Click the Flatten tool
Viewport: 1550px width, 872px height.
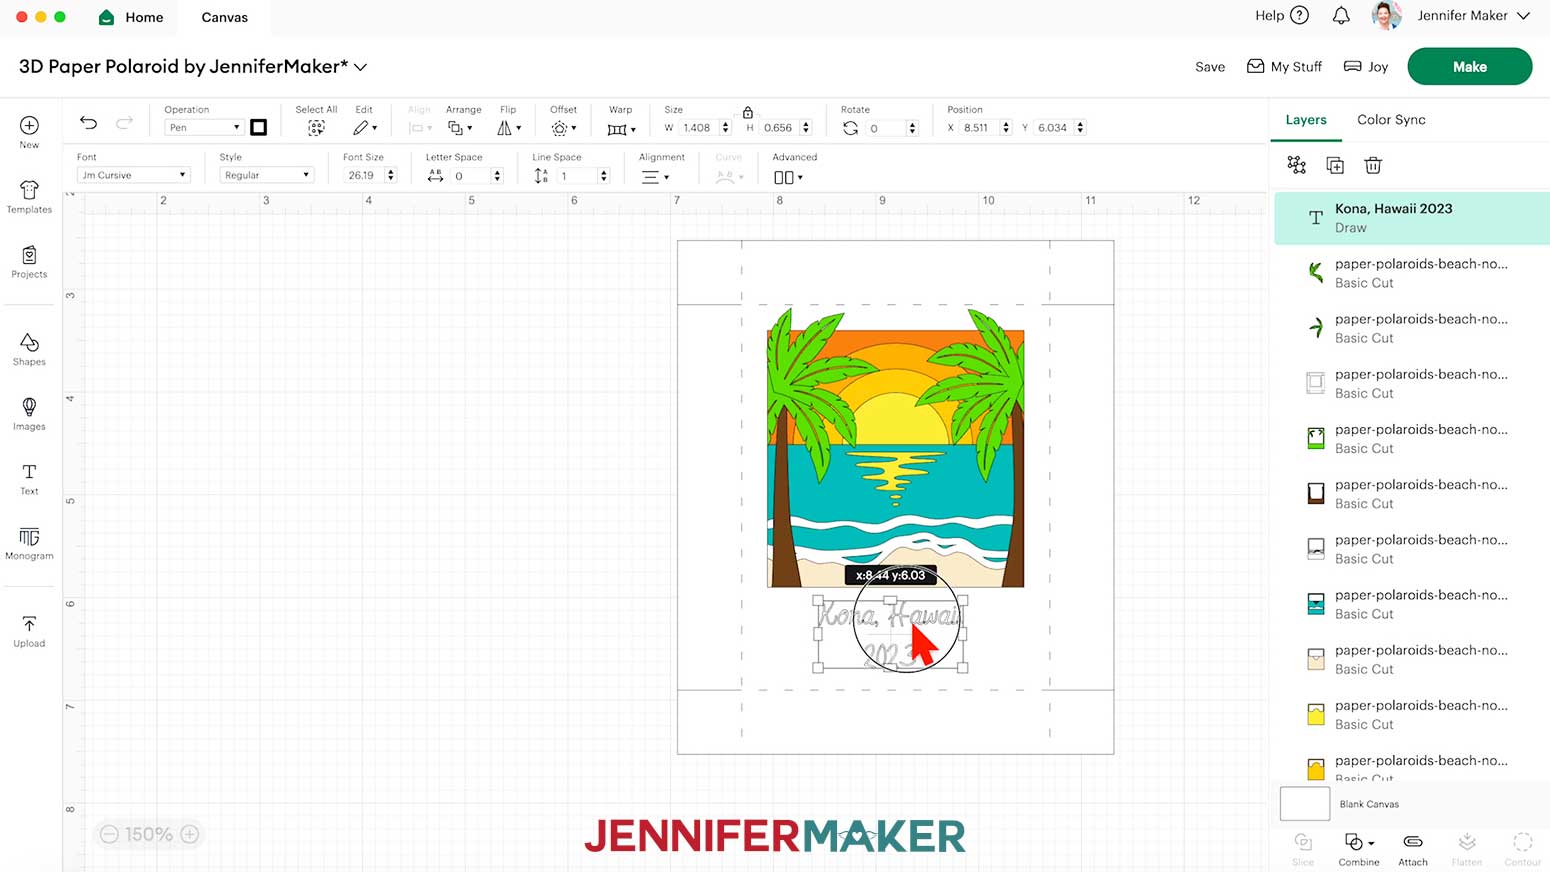1467,849
